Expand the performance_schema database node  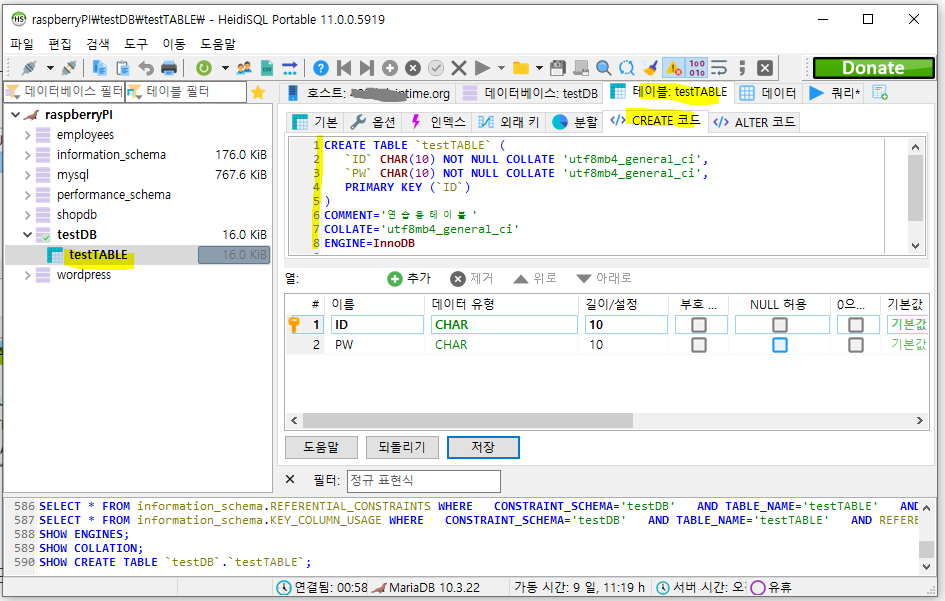[x=27, y=195]
